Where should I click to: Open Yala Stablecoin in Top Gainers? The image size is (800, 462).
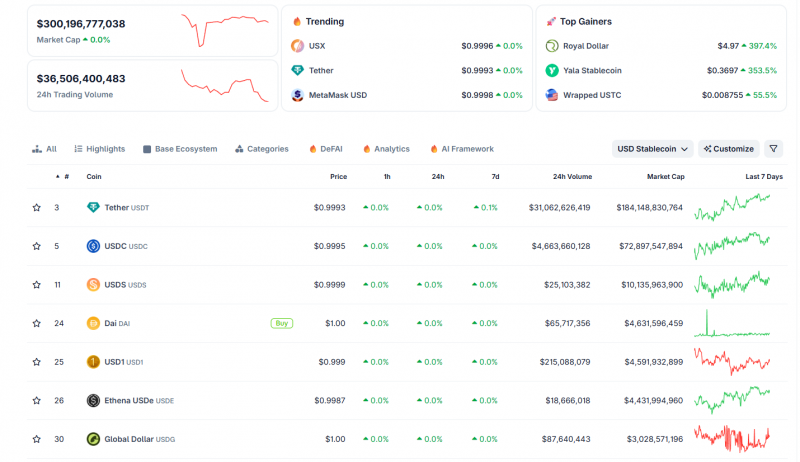592,70
